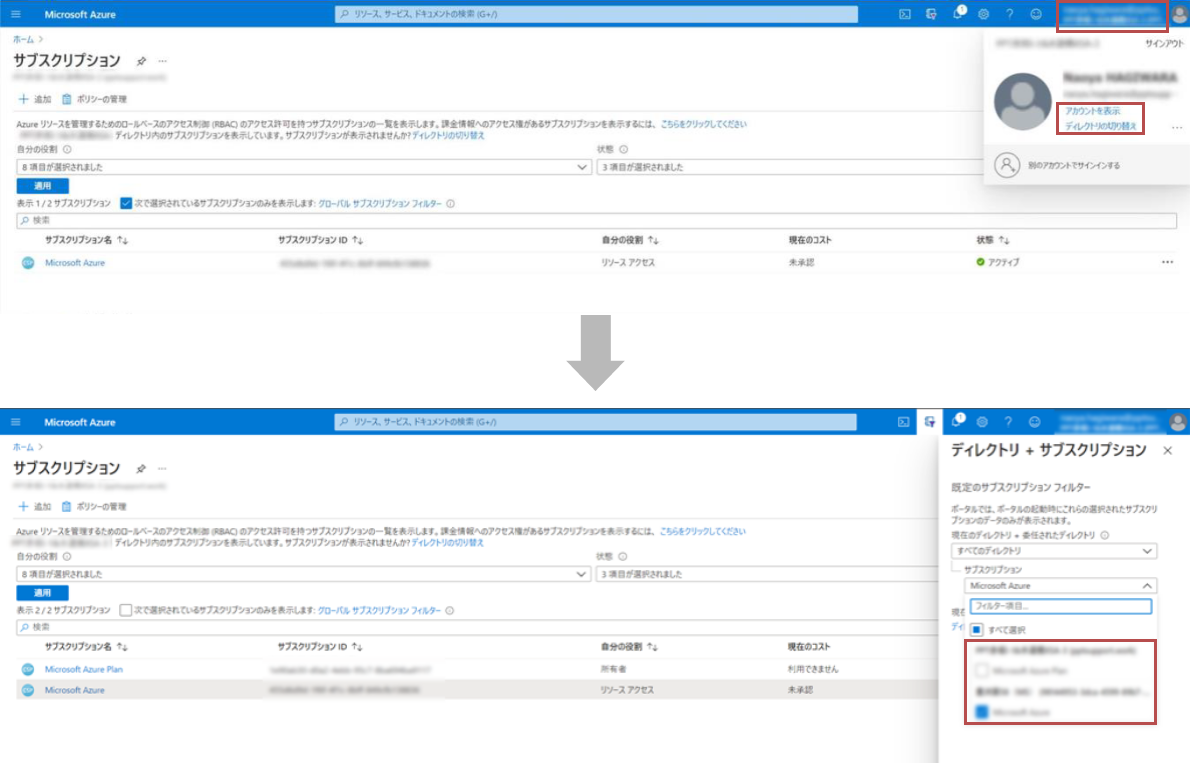Image resolution: width=1191 pixels, height=763 pixels.
Task: Click the account name in upper portal header
Action: (1114, 14)
